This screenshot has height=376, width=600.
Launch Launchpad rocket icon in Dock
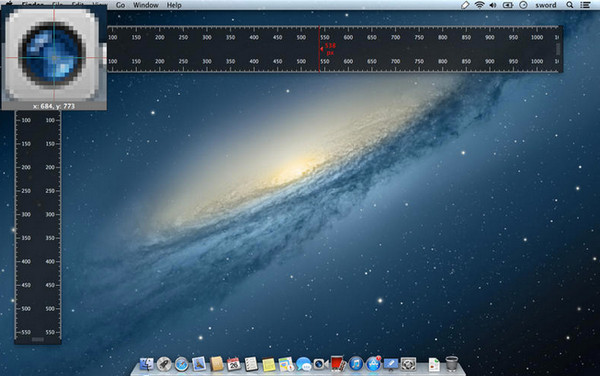164,364
